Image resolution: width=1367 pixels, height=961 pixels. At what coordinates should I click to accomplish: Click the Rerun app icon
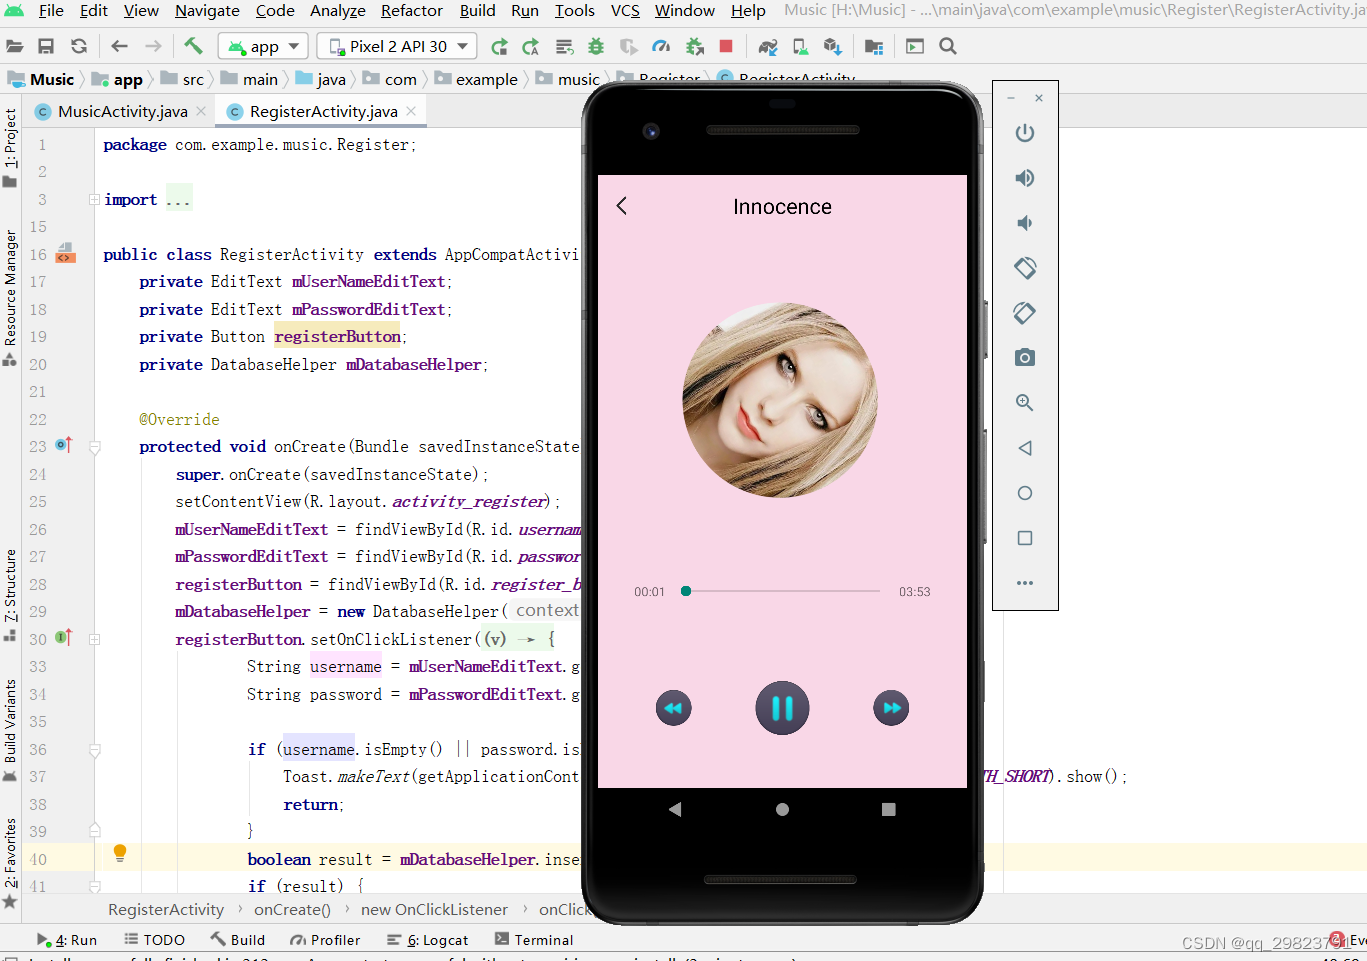pyautogui.click(x=500, y=46)
